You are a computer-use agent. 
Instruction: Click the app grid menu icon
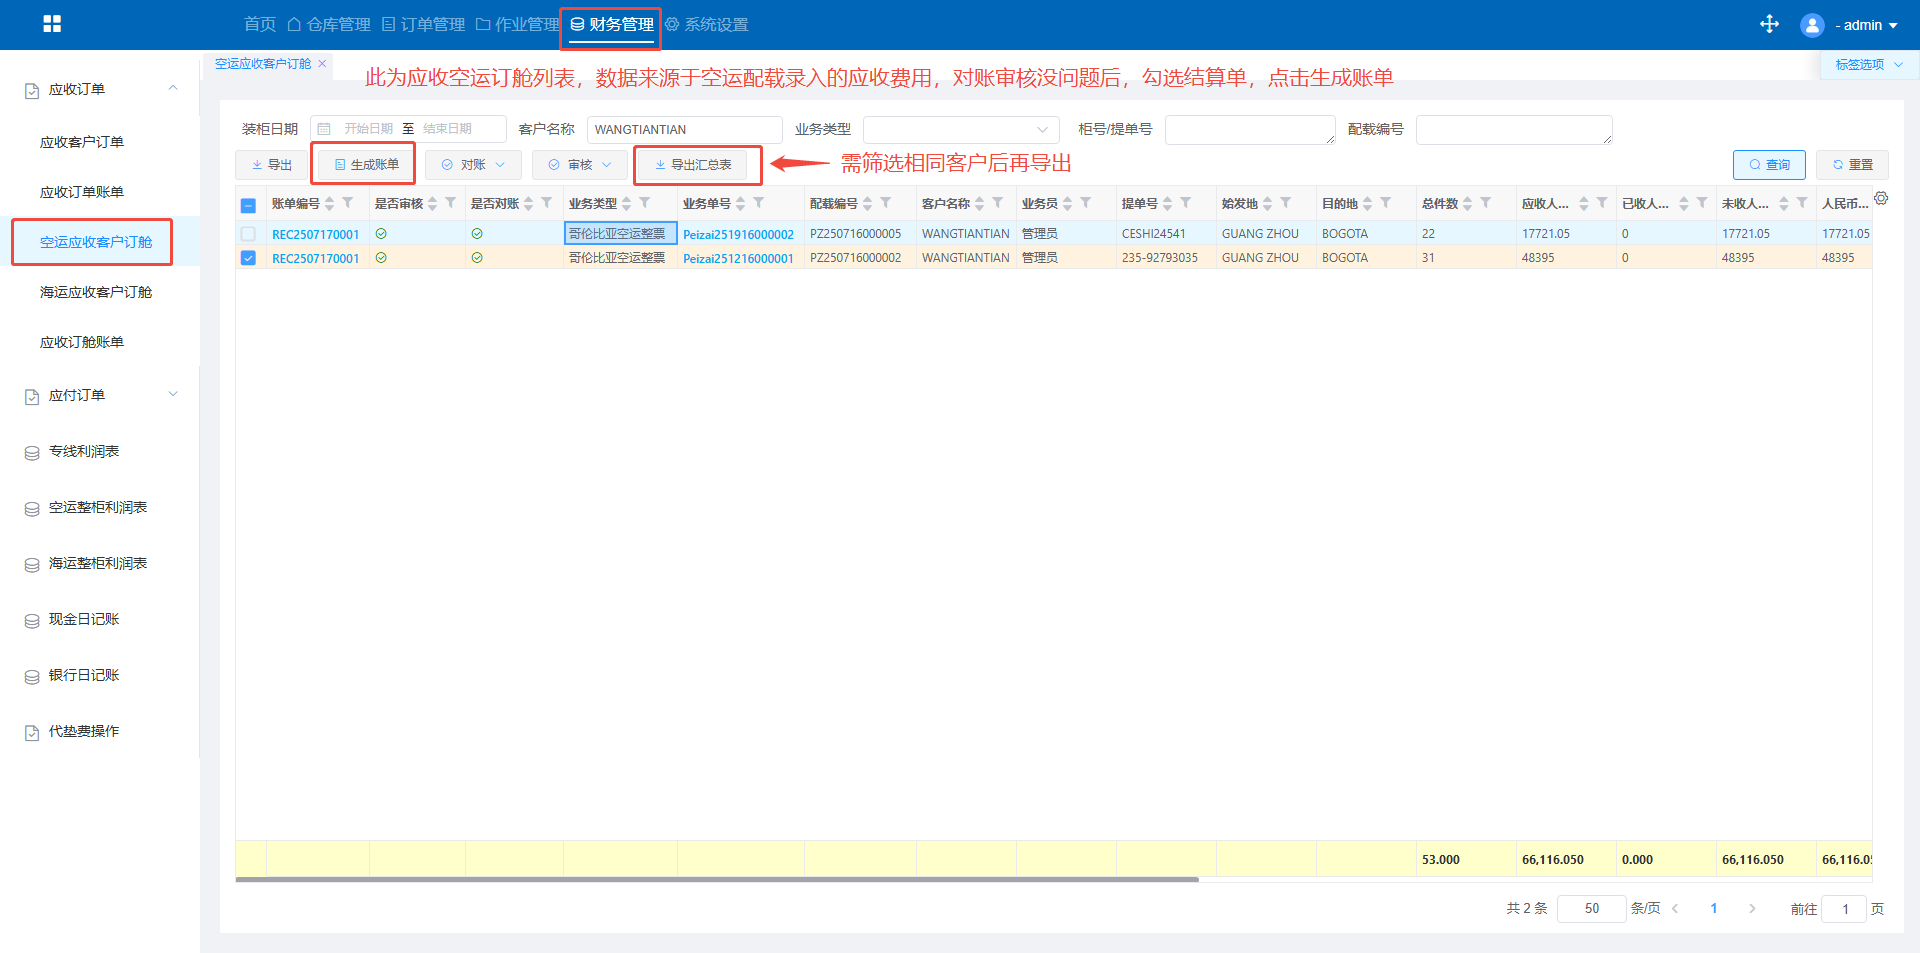point(52,24)
